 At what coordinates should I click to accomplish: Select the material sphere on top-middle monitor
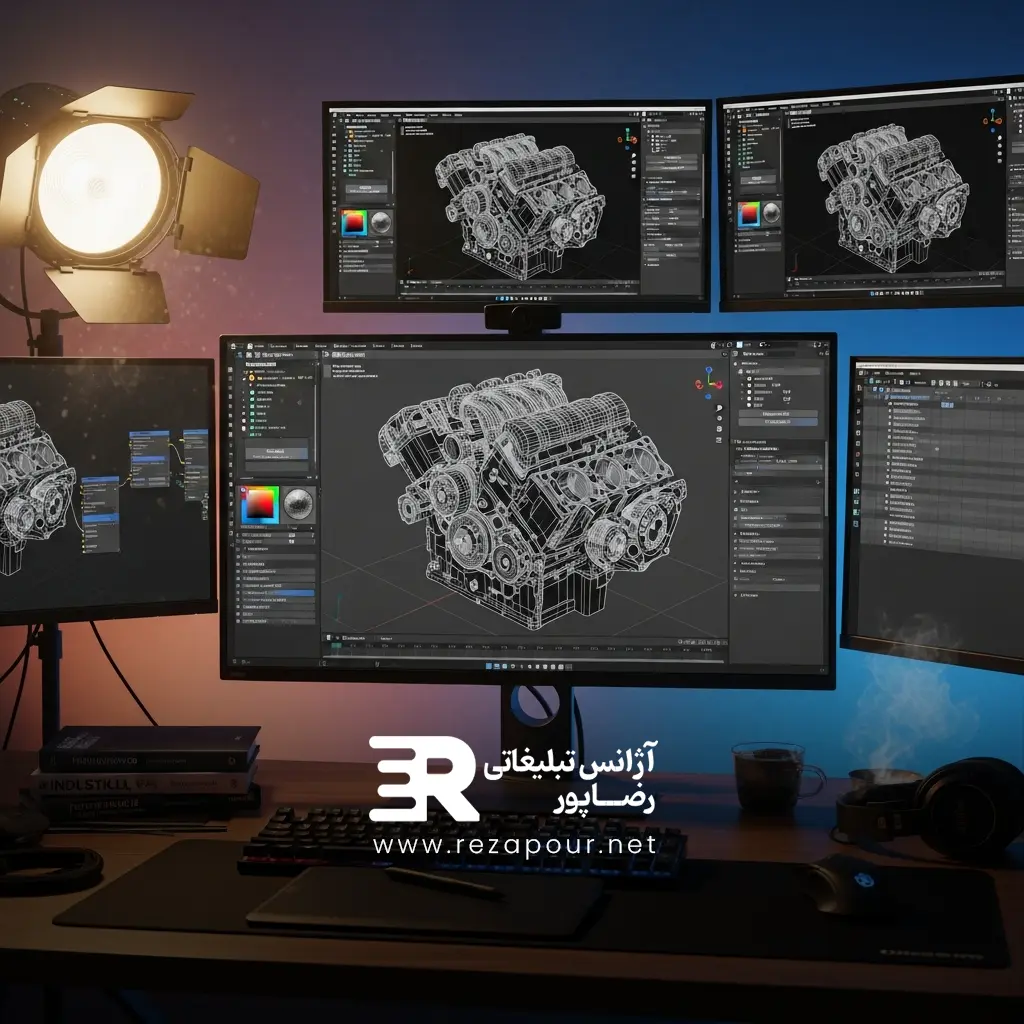[x=381, y=223]
